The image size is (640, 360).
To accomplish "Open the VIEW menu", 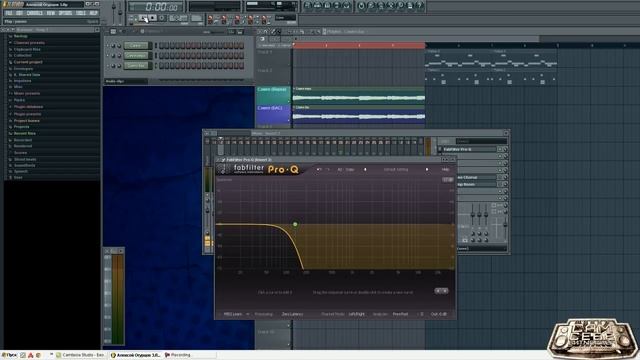I will (51, 13).
